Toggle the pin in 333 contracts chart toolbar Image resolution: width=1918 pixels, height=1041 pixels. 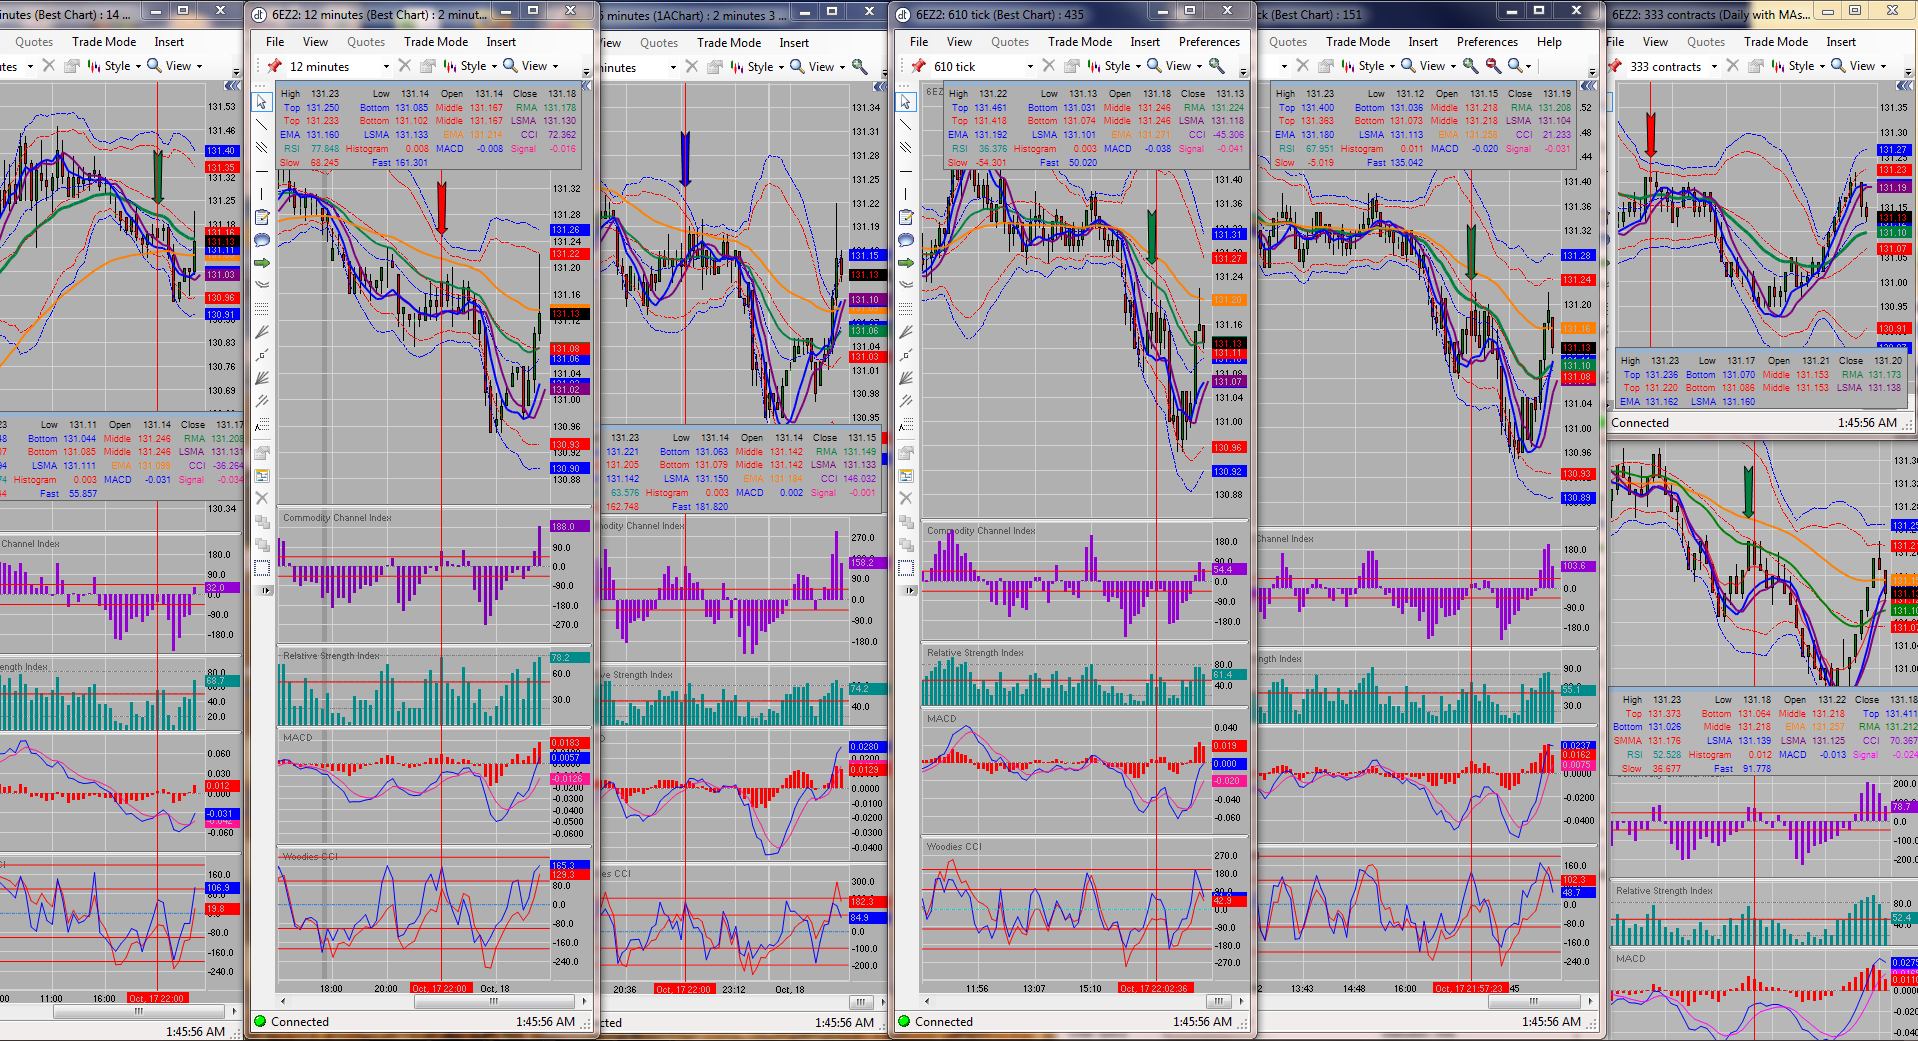click(1614, 66)
